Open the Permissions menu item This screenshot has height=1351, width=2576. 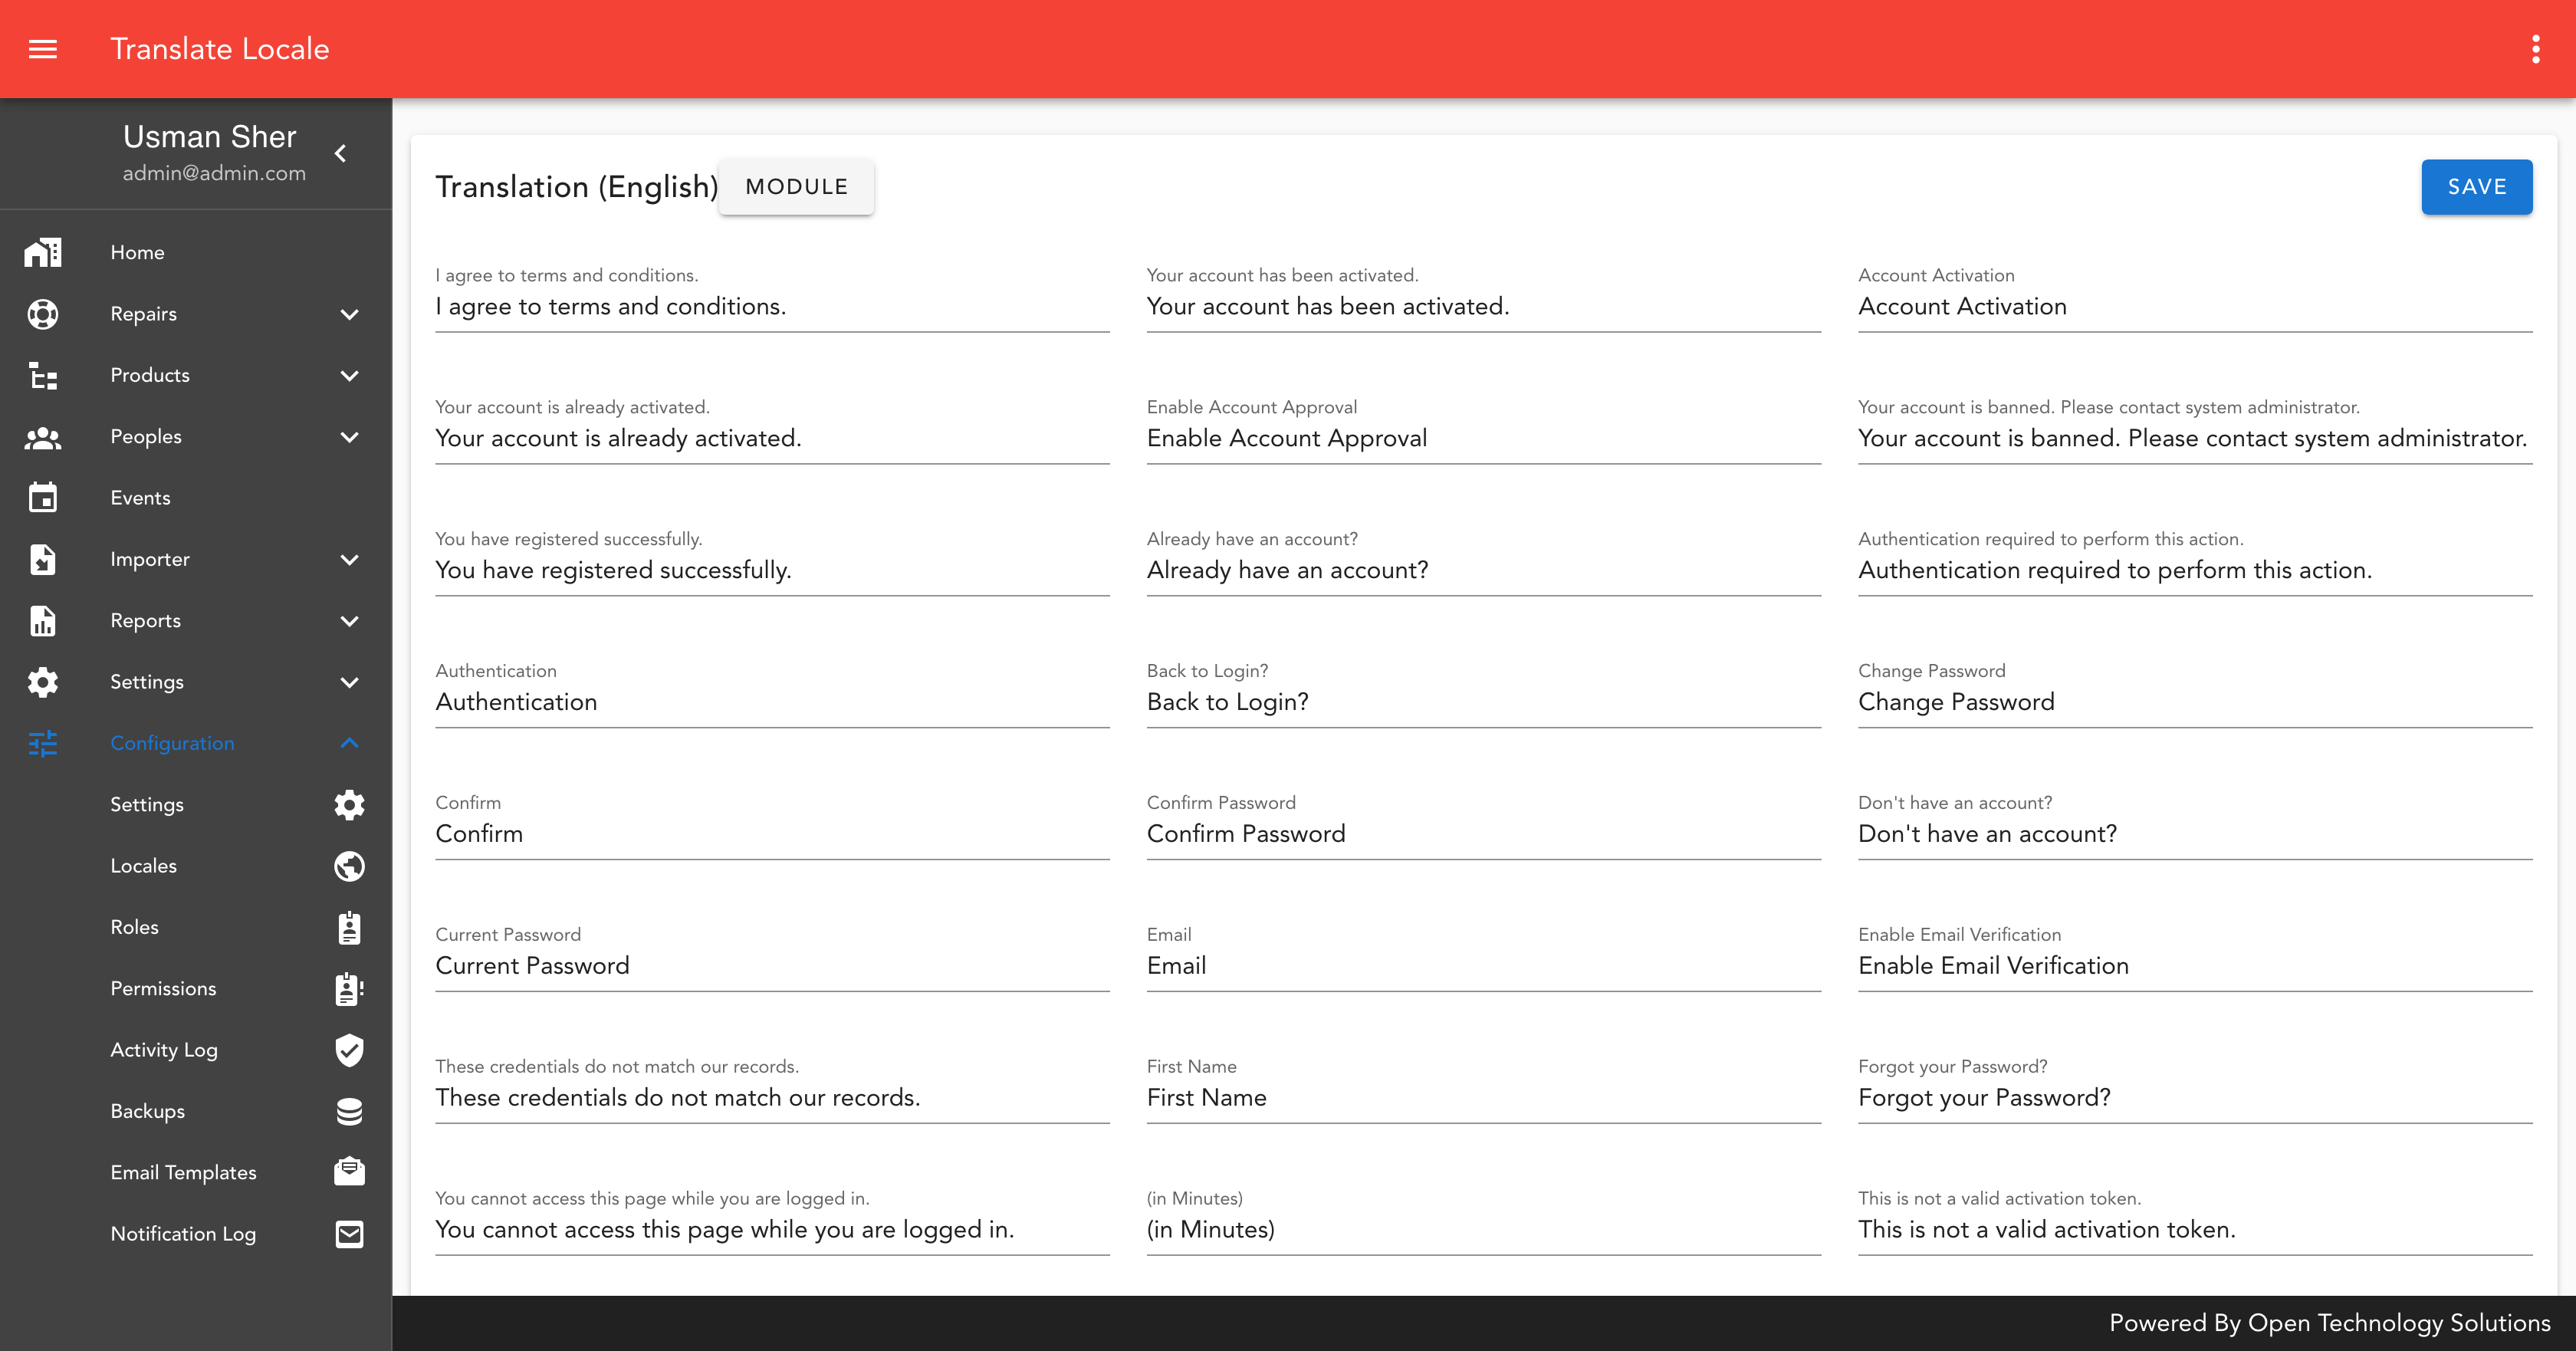pyautogui.click(x=163, y=988)
